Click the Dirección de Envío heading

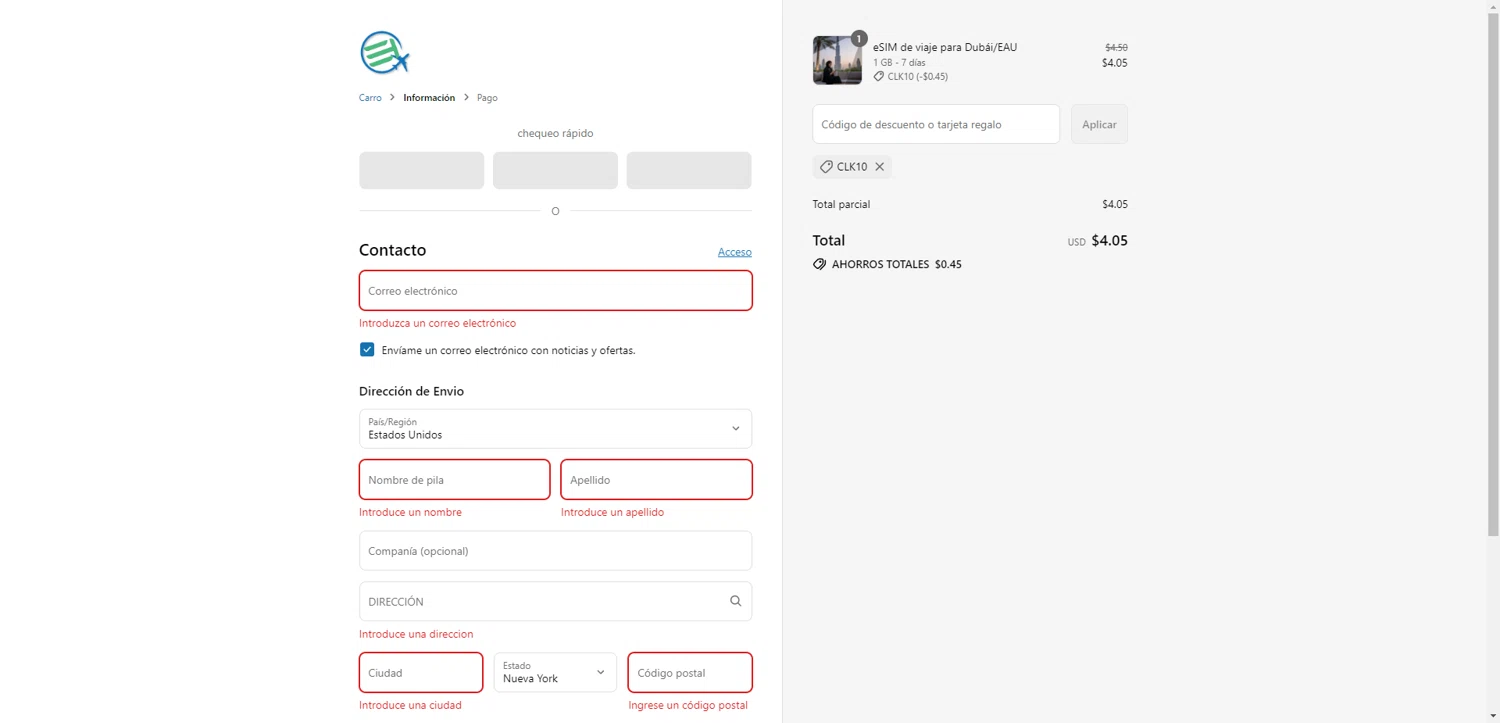412,391
